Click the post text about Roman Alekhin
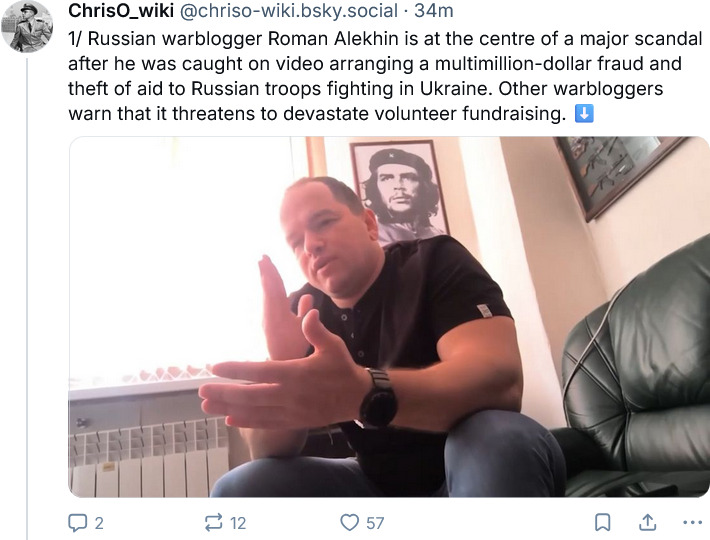The image size is (710, 540). (385, 76)
